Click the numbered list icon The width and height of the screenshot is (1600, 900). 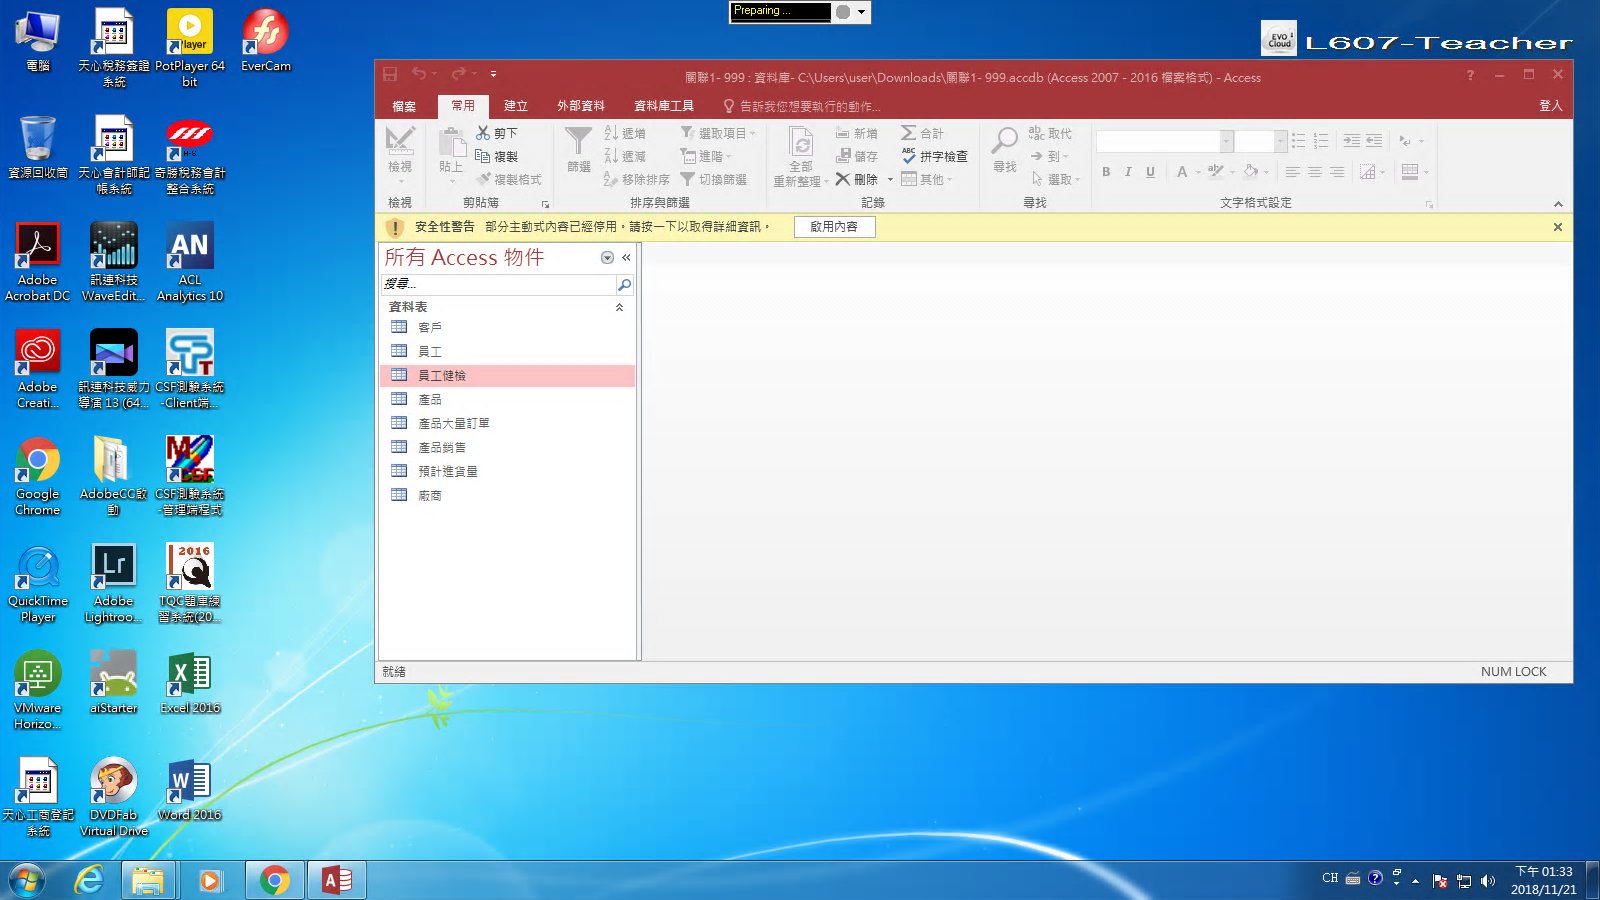(x=1321, y=141)
